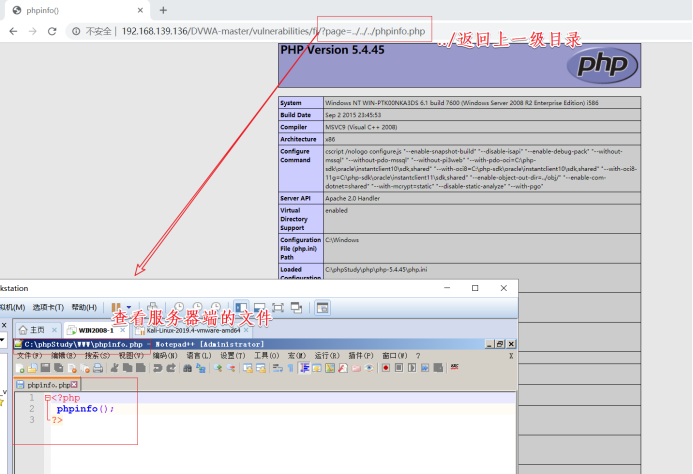693x474 pixels.
Task: Open 设置(T) menu in Notepad++
Action: (233, 356)
